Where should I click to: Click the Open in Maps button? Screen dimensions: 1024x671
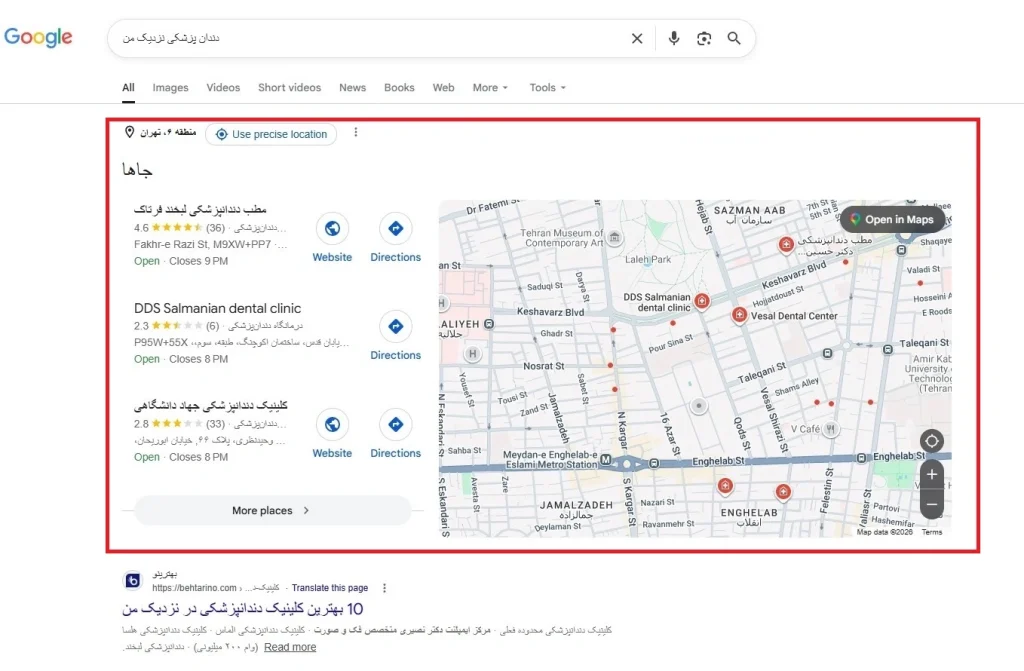[892, 220]
